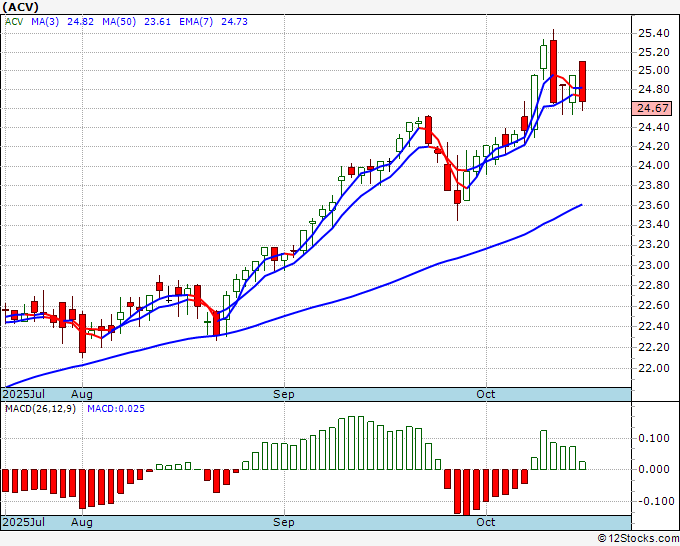Click the 23.20 price axis label
680x546 pixels.
click(654, 245)
